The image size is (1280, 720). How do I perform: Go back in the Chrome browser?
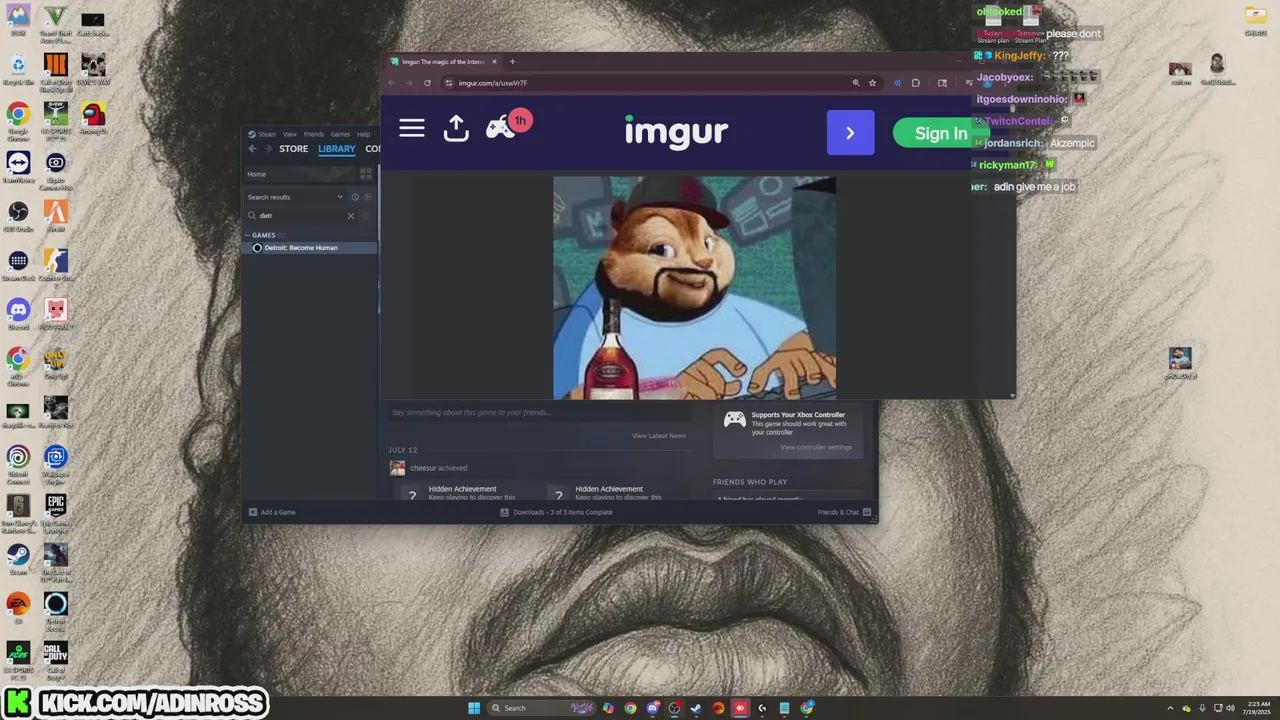pos(391,83)
